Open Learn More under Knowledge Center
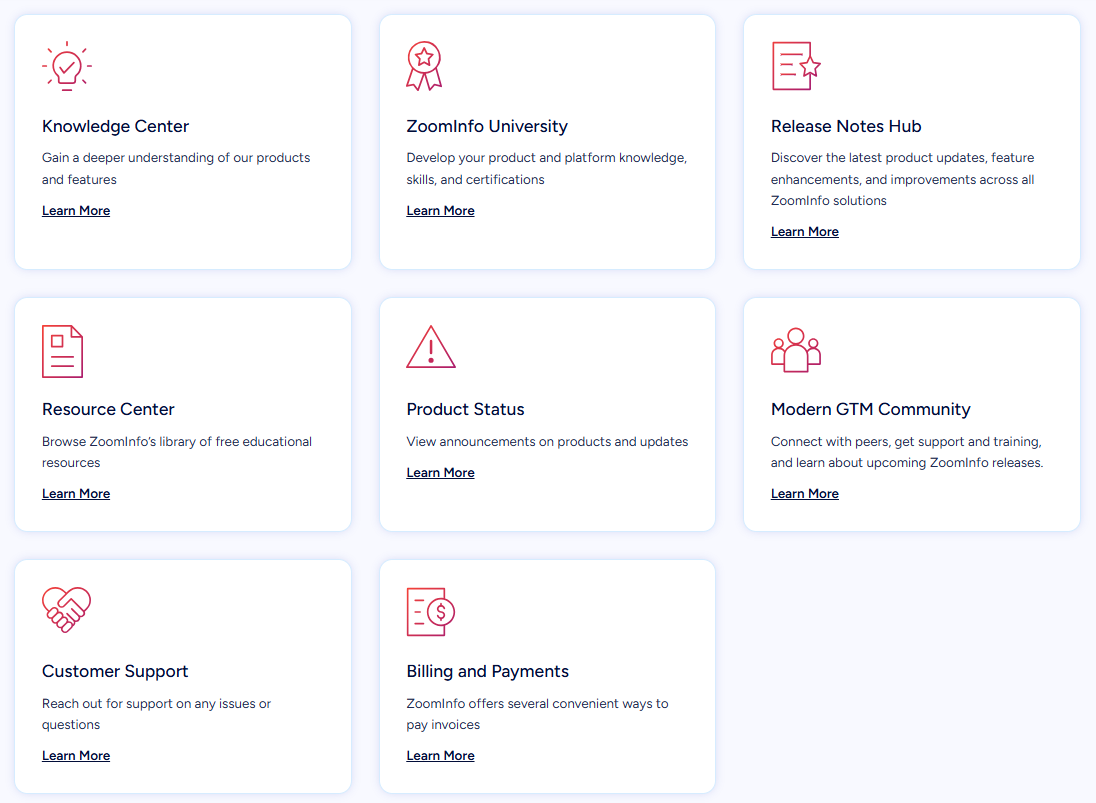1096x803 pixels. tap(76, 211)
